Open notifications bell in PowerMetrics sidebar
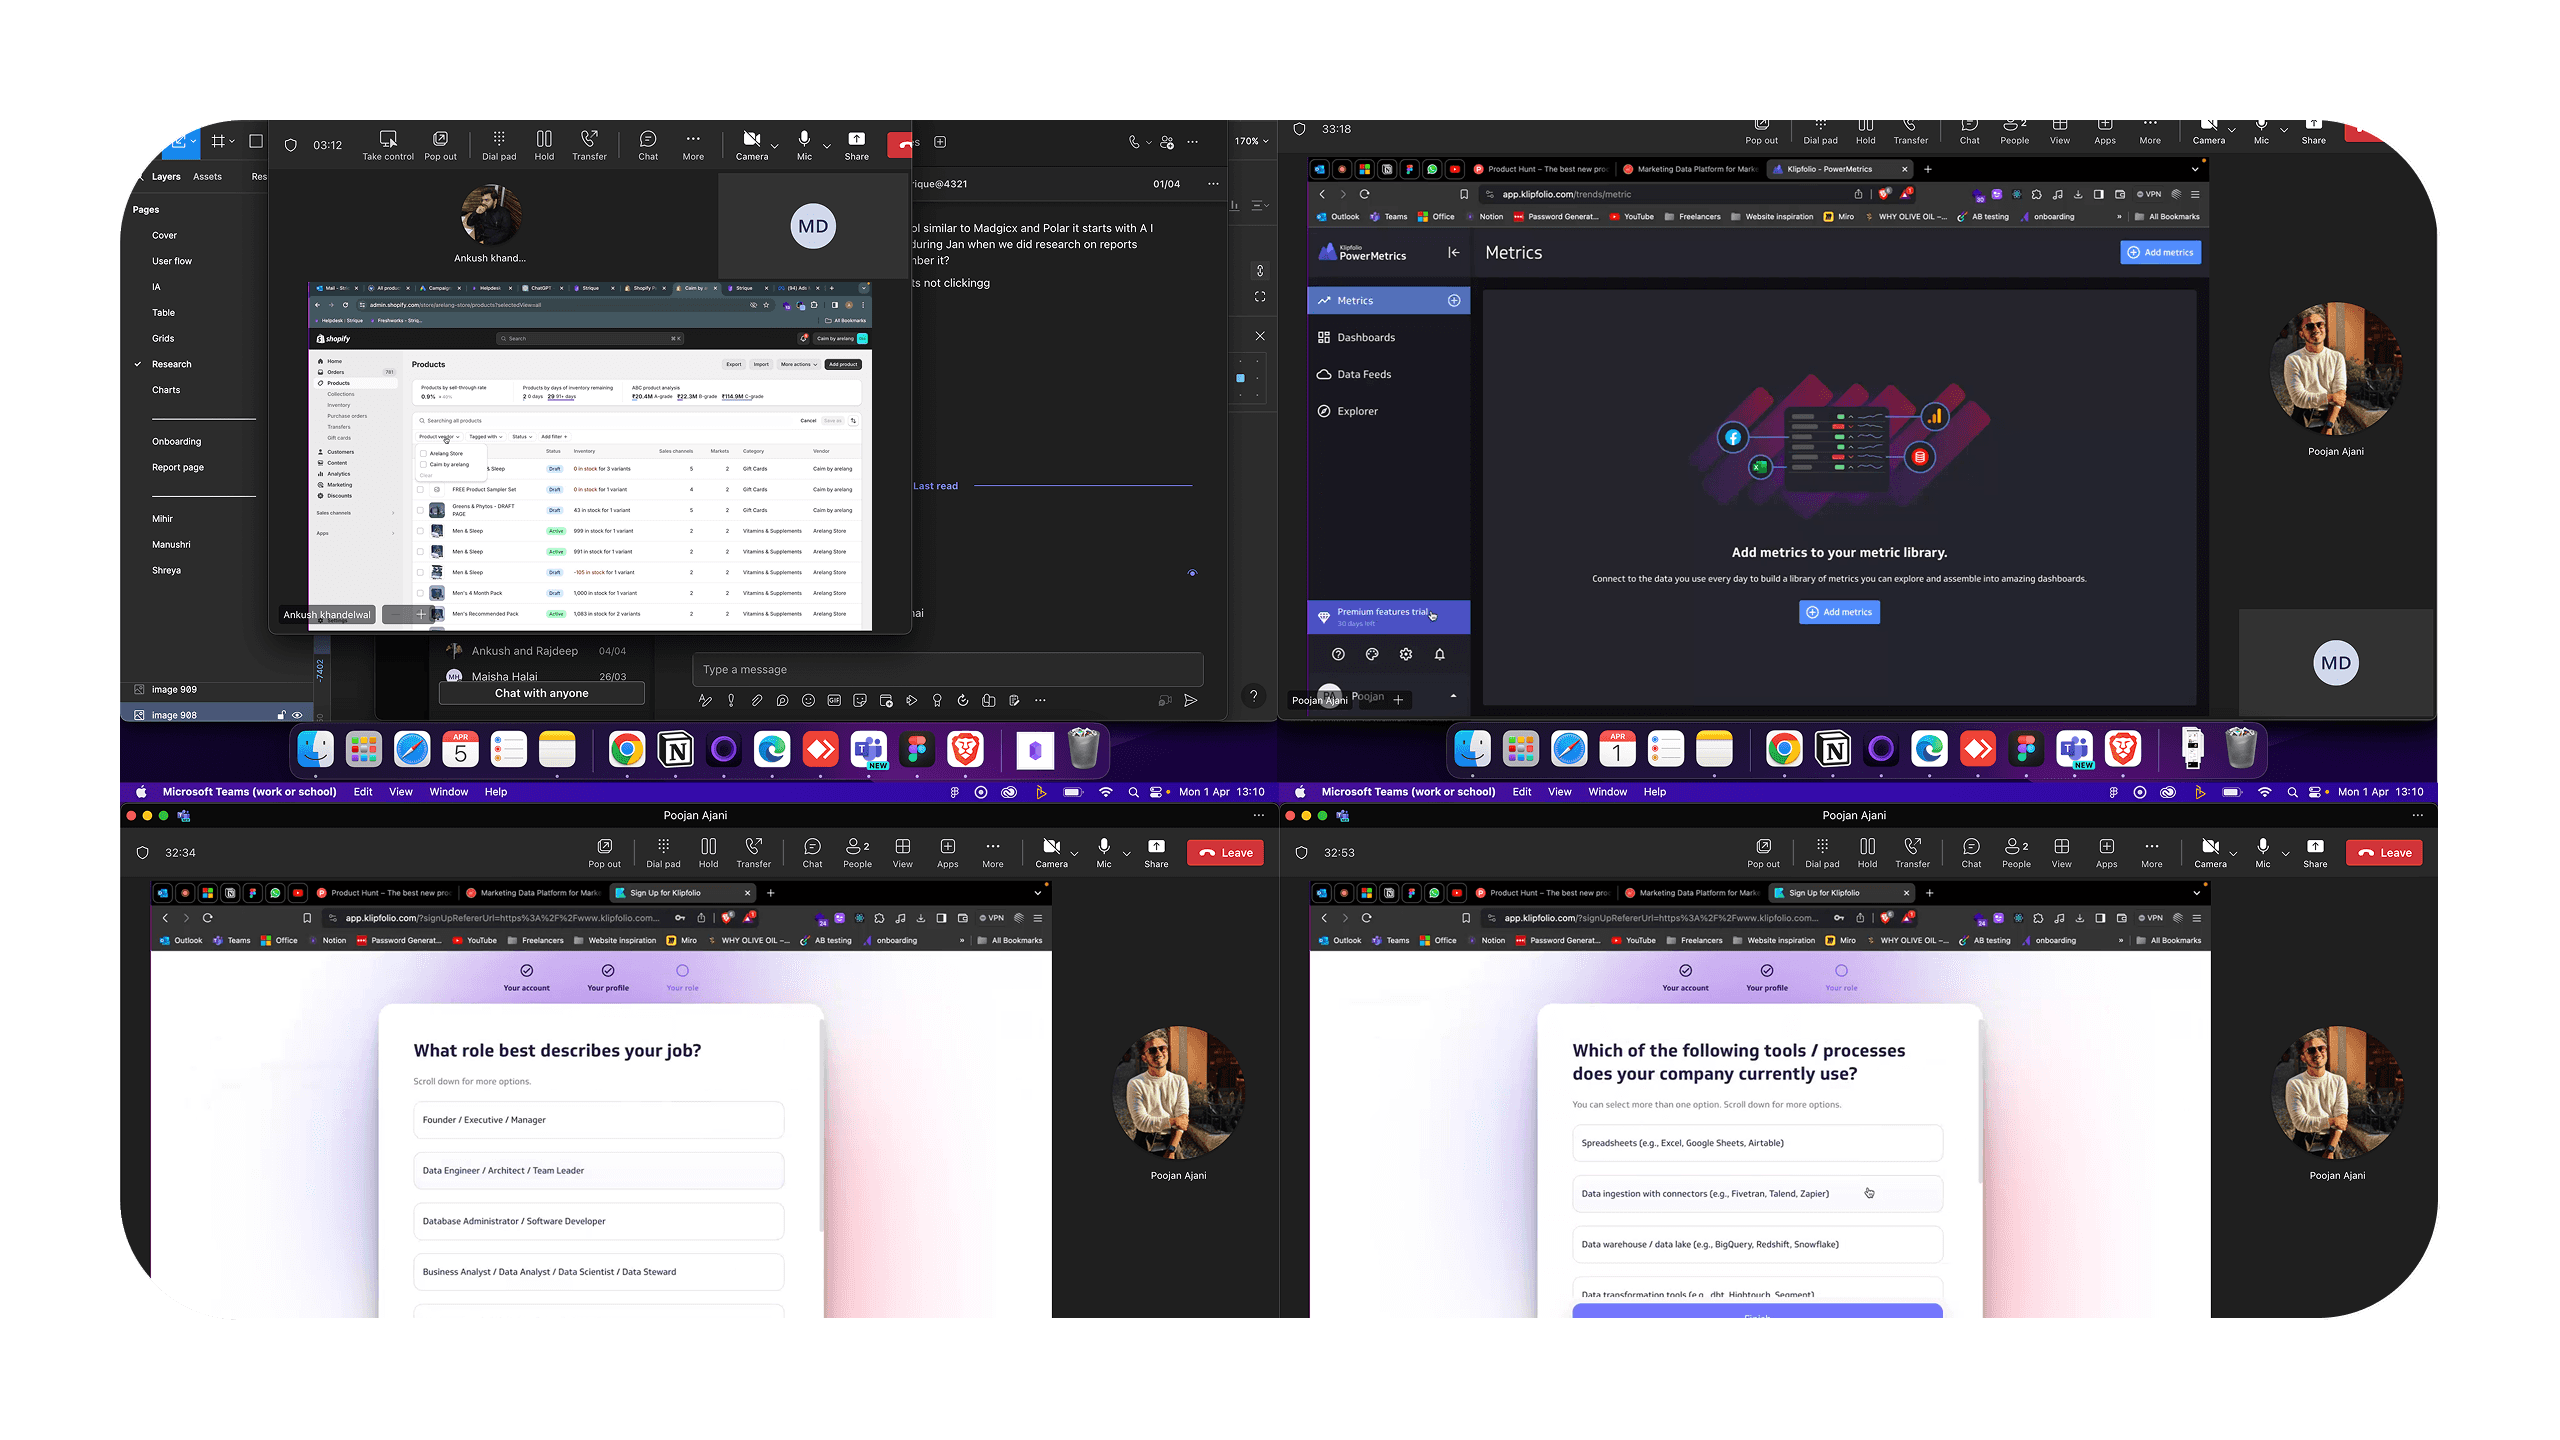The width and height of the screenshot is (2560, 1440). (x=1440, y=654)
